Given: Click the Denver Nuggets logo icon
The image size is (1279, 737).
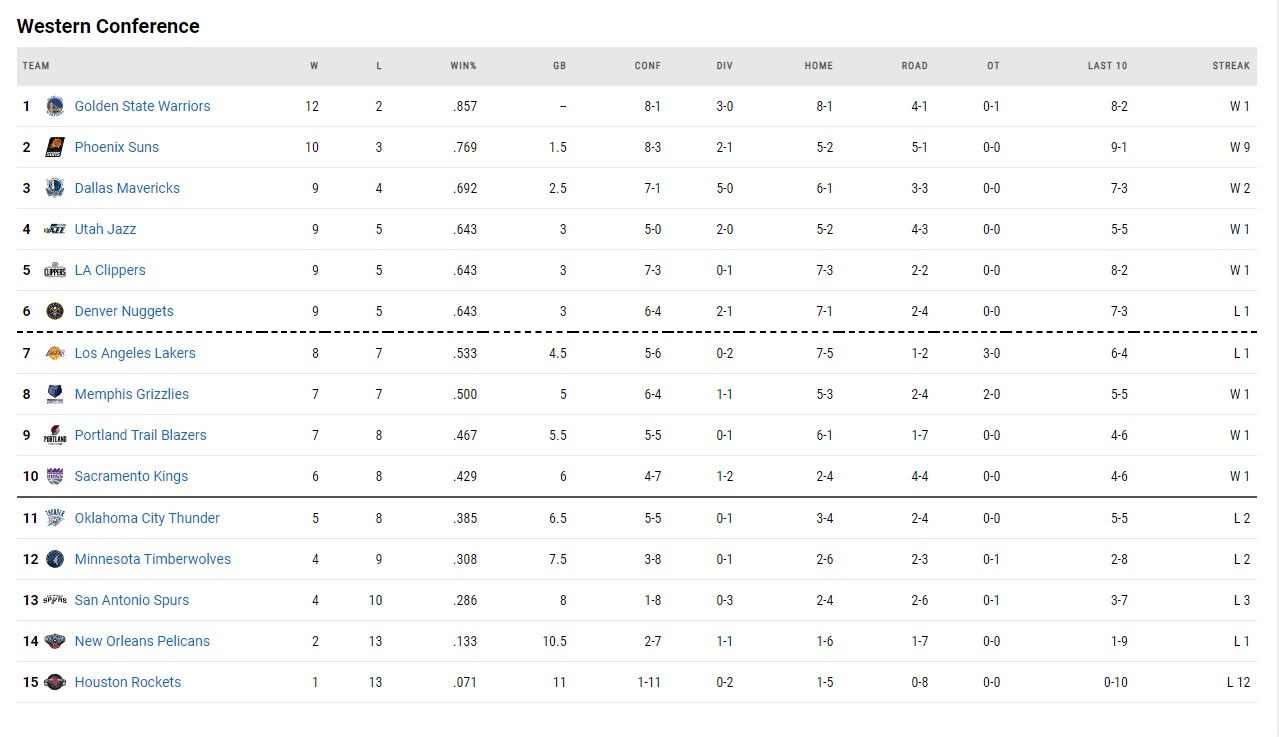Looking at the screenshot, I should [x=55, y=311].
